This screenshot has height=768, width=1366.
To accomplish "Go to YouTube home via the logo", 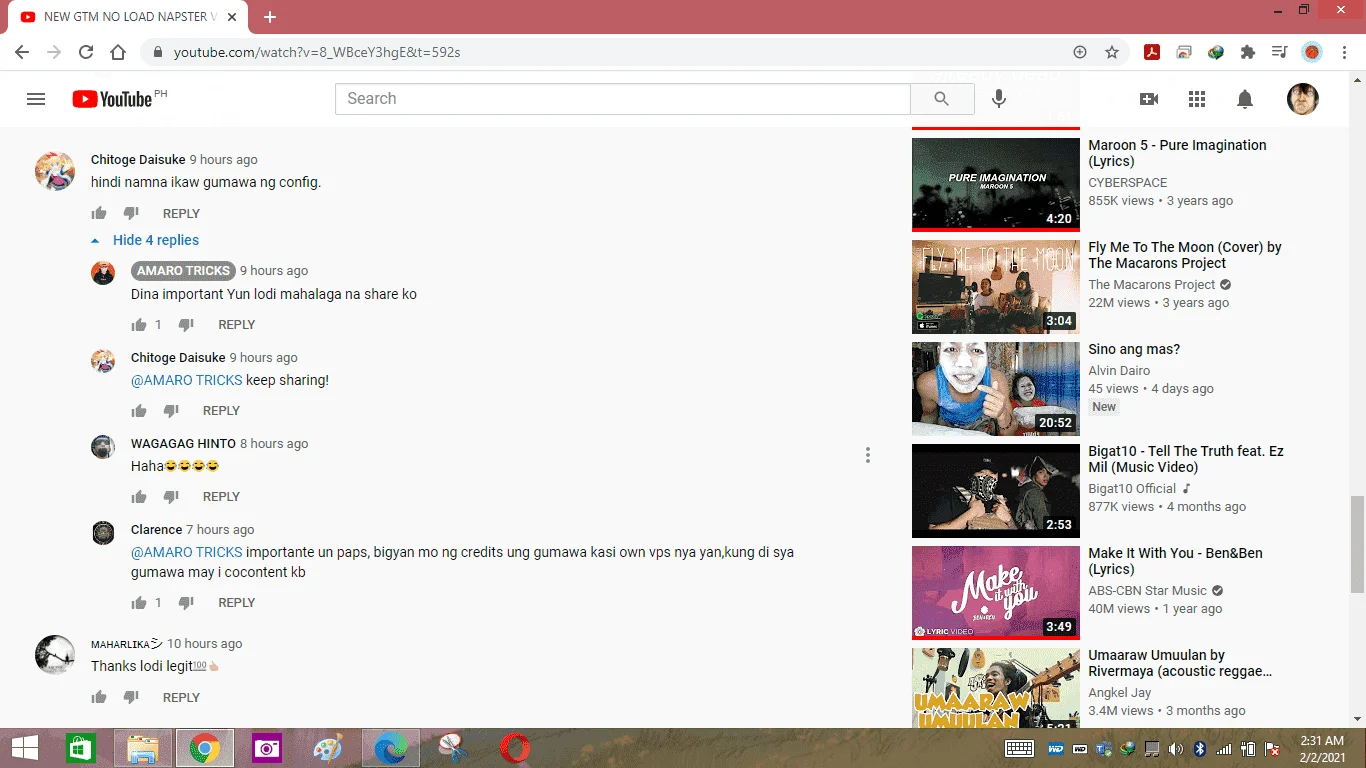I will tap(112, 99).
